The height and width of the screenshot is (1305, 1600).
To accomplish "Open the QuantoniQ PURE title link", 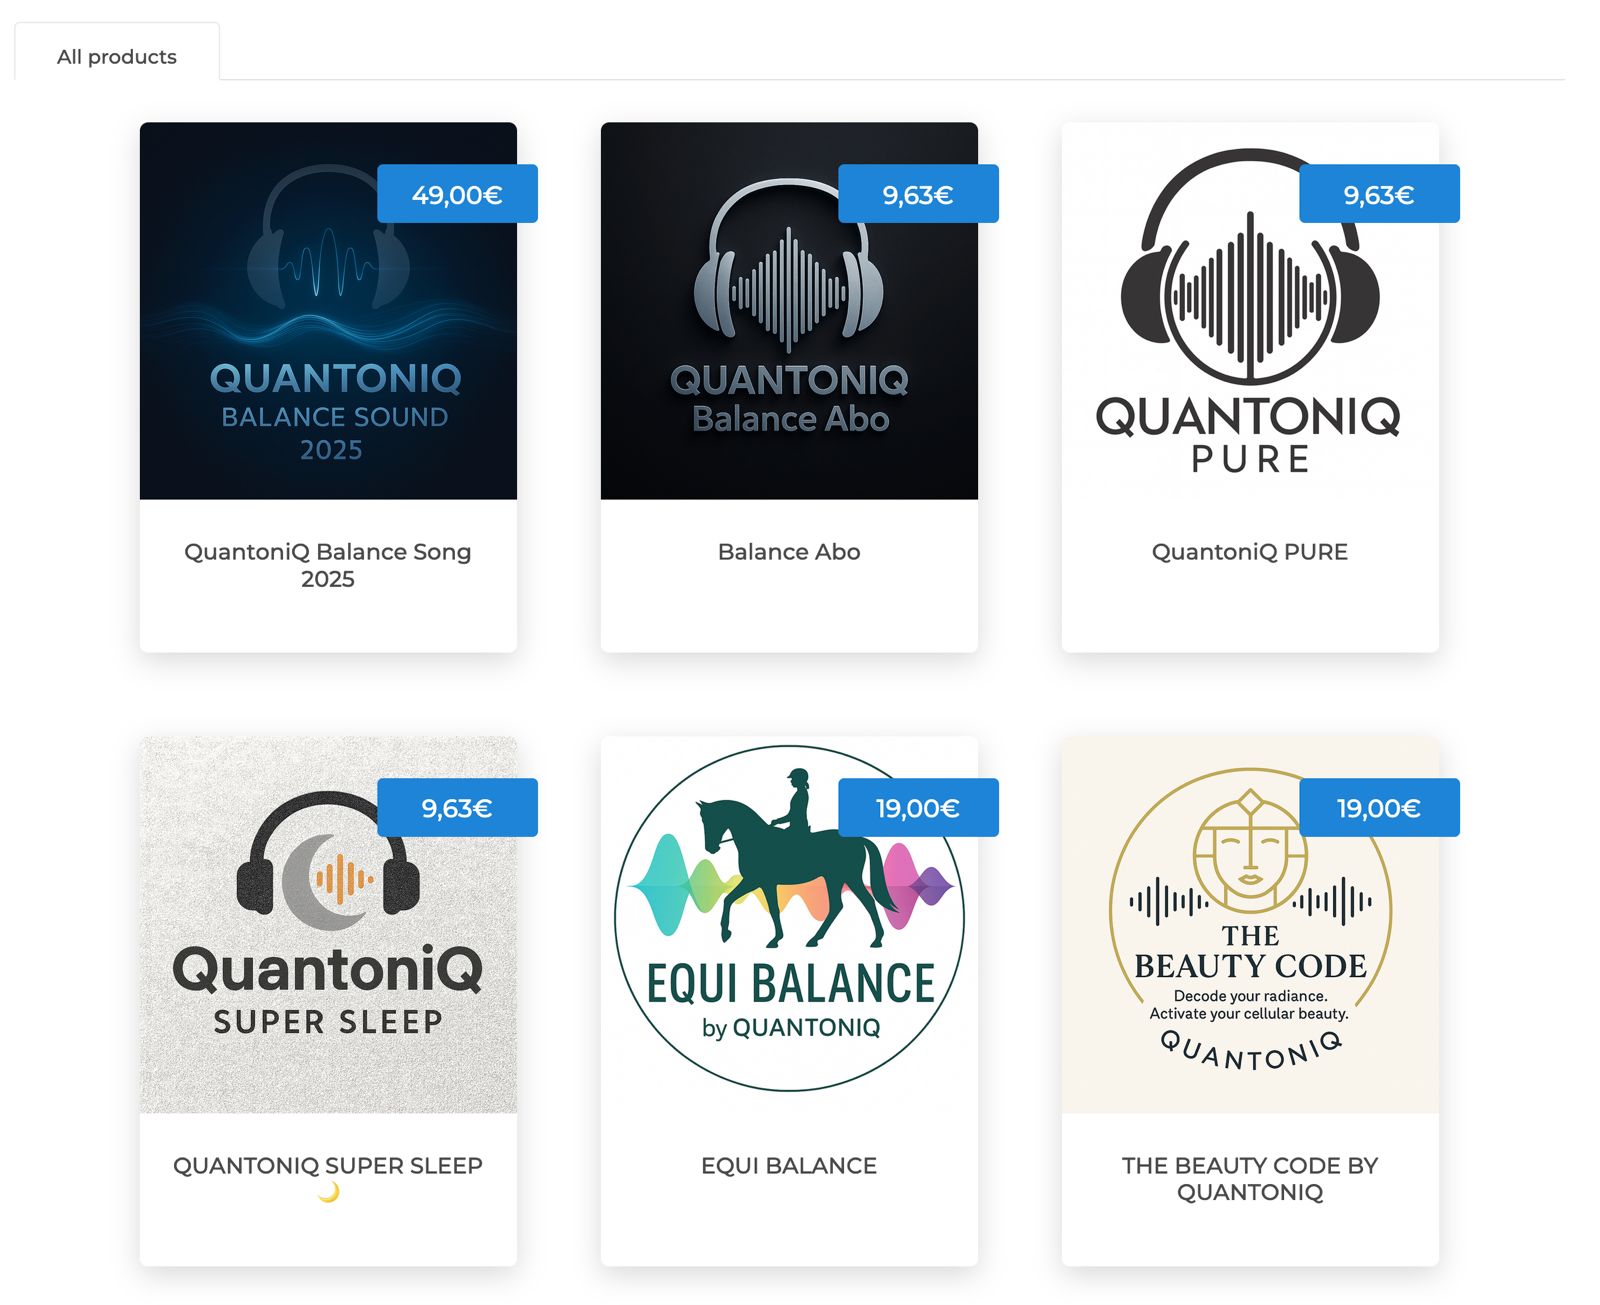I will pyautogui.click(x=1249, y=552).
